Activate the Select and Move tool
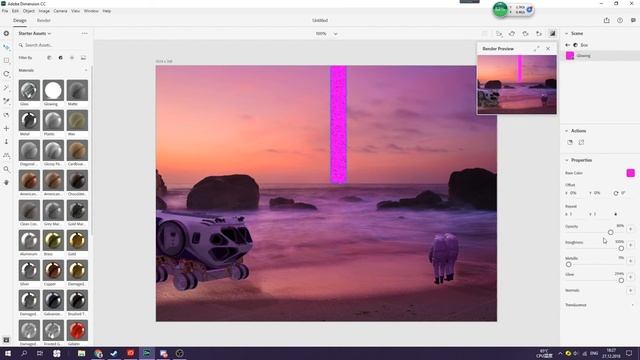 coord(6,47)
